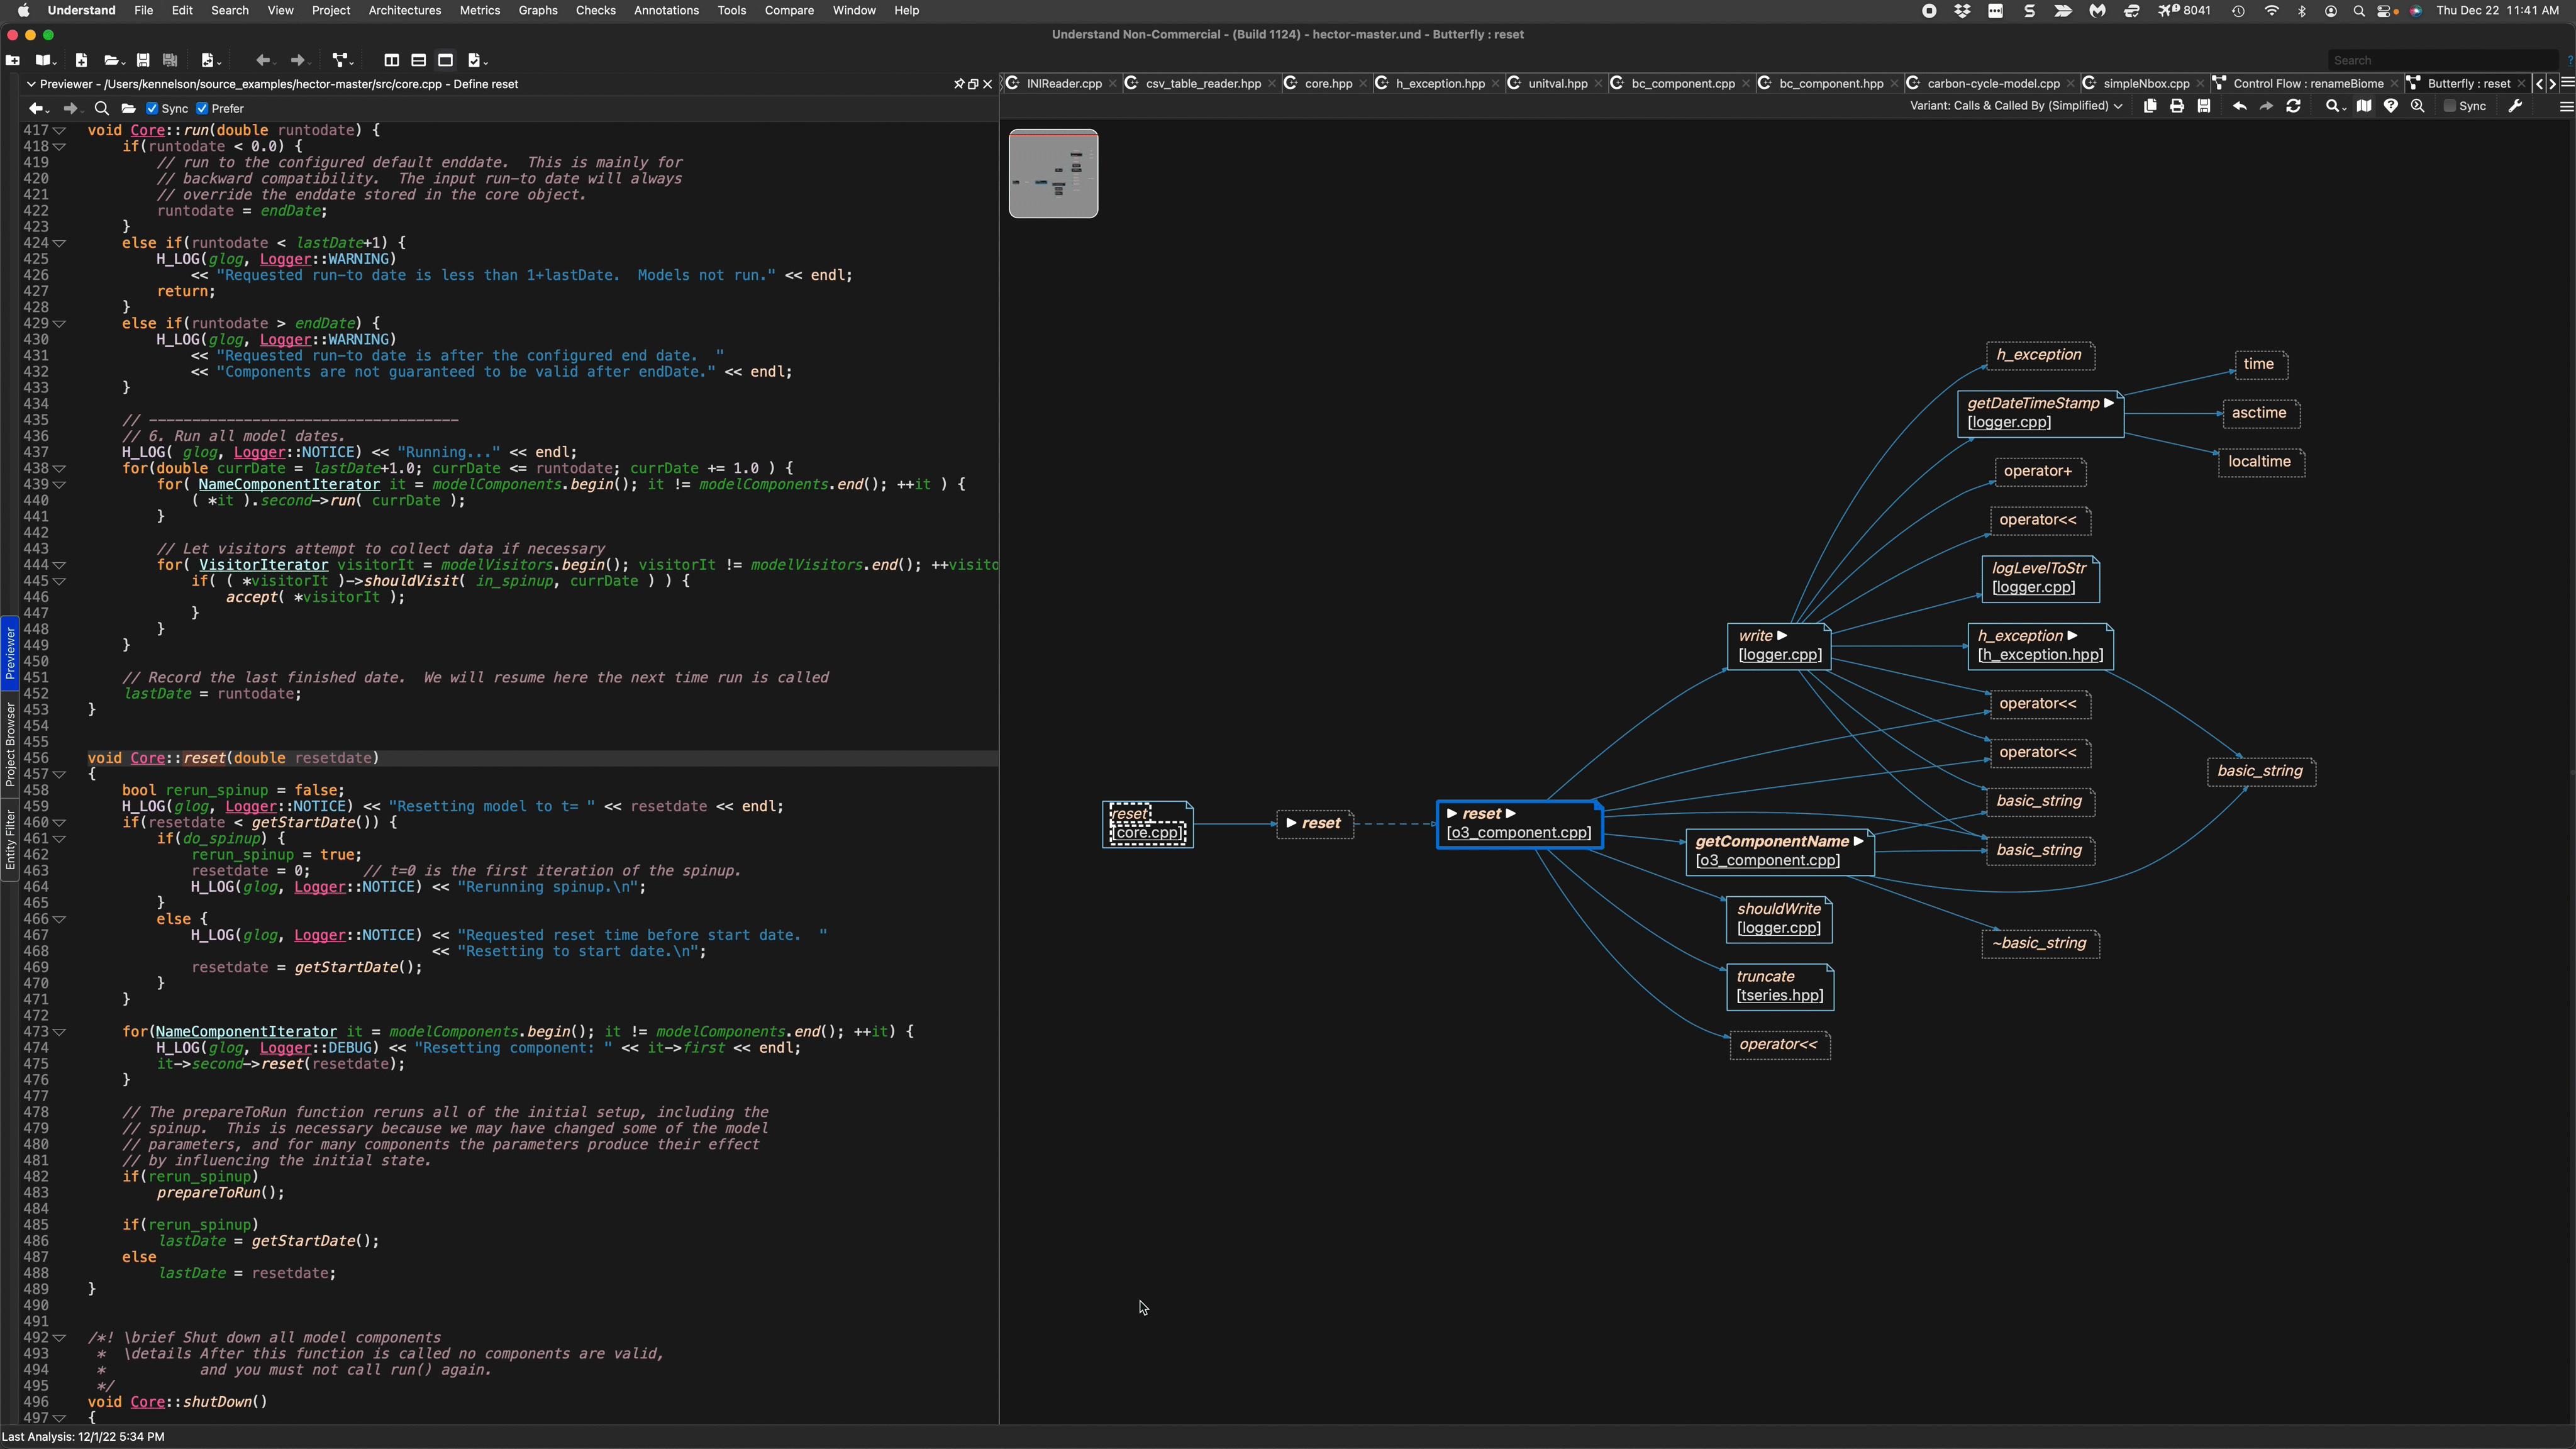Fold the for loop at line 473

(60, 1032)
